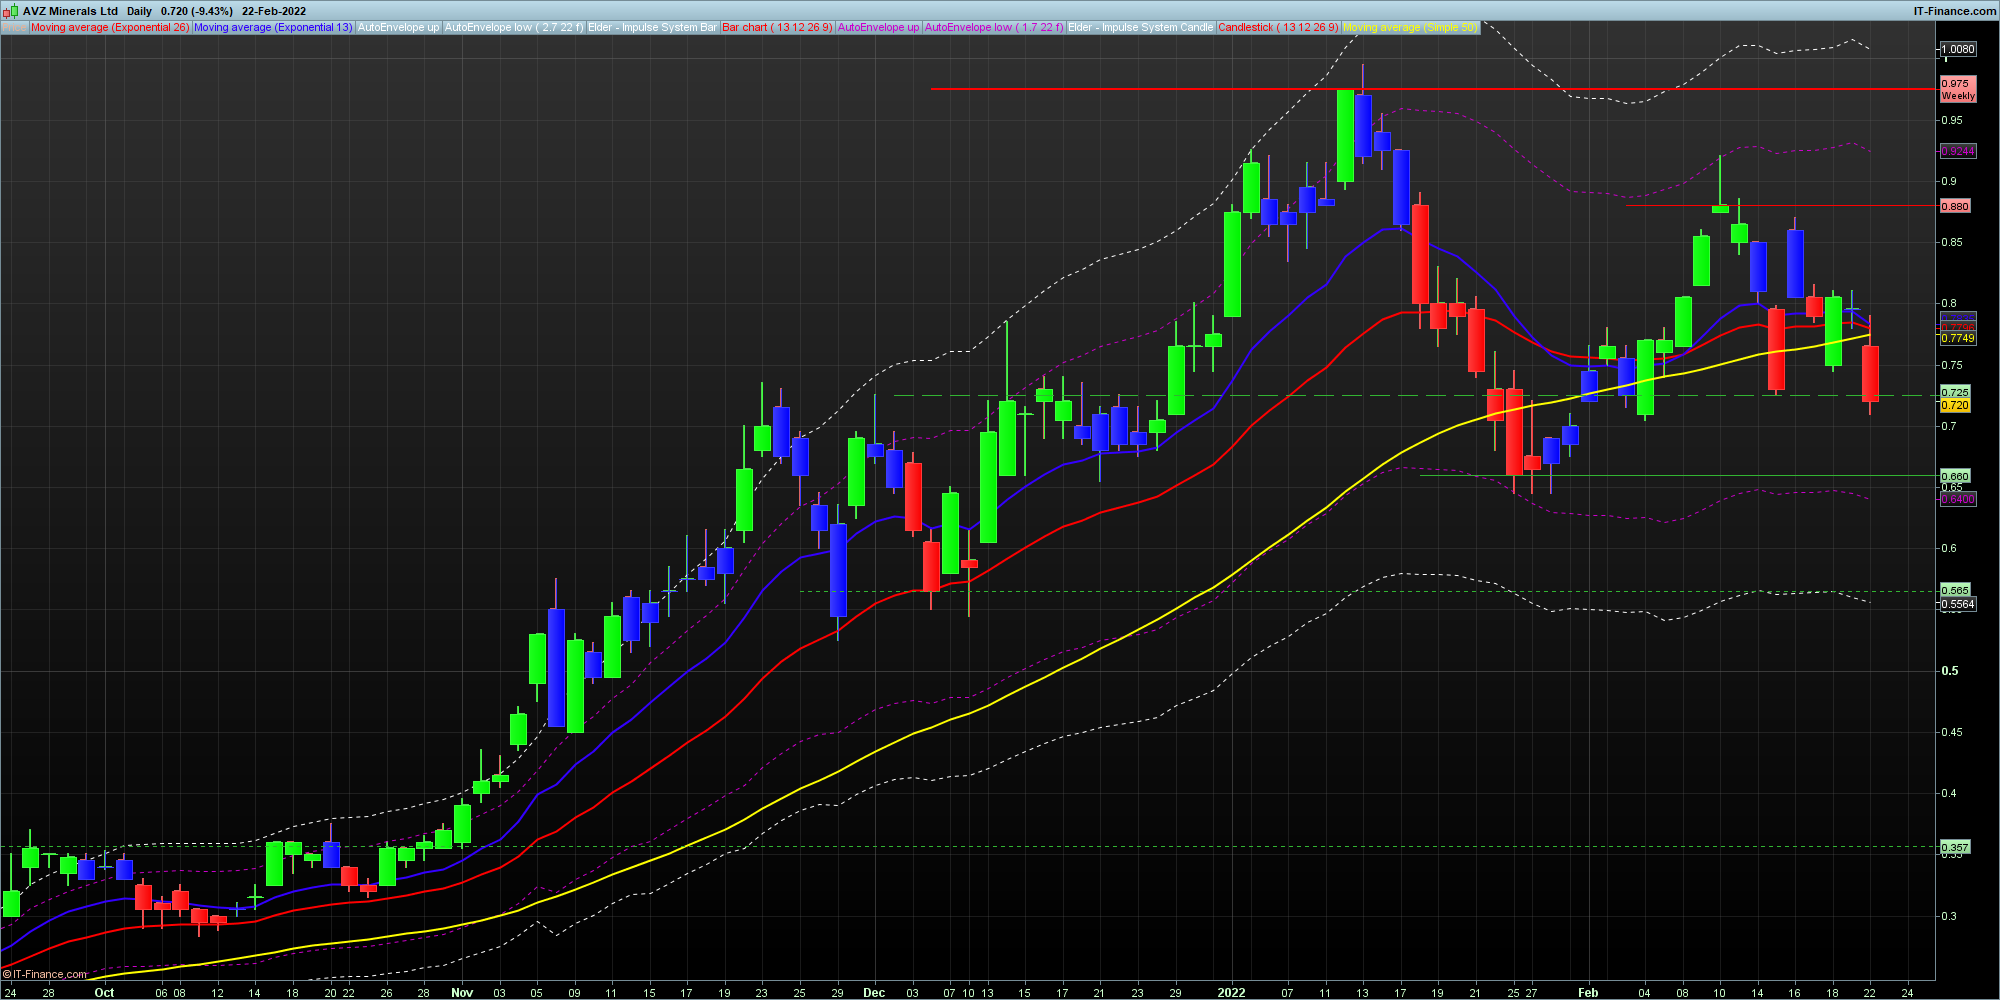Click the 0.5564 lower envelope price tag
Screen dimensions: 2000x1000
click(x=1958, y=604)
